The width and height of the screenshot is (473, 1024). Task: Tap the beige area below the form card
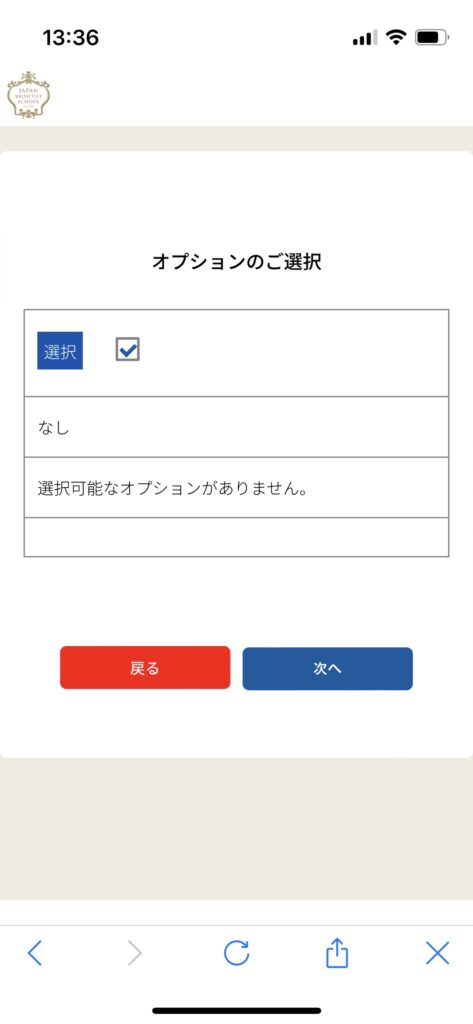pyautogui.click(x=236, y=828)
